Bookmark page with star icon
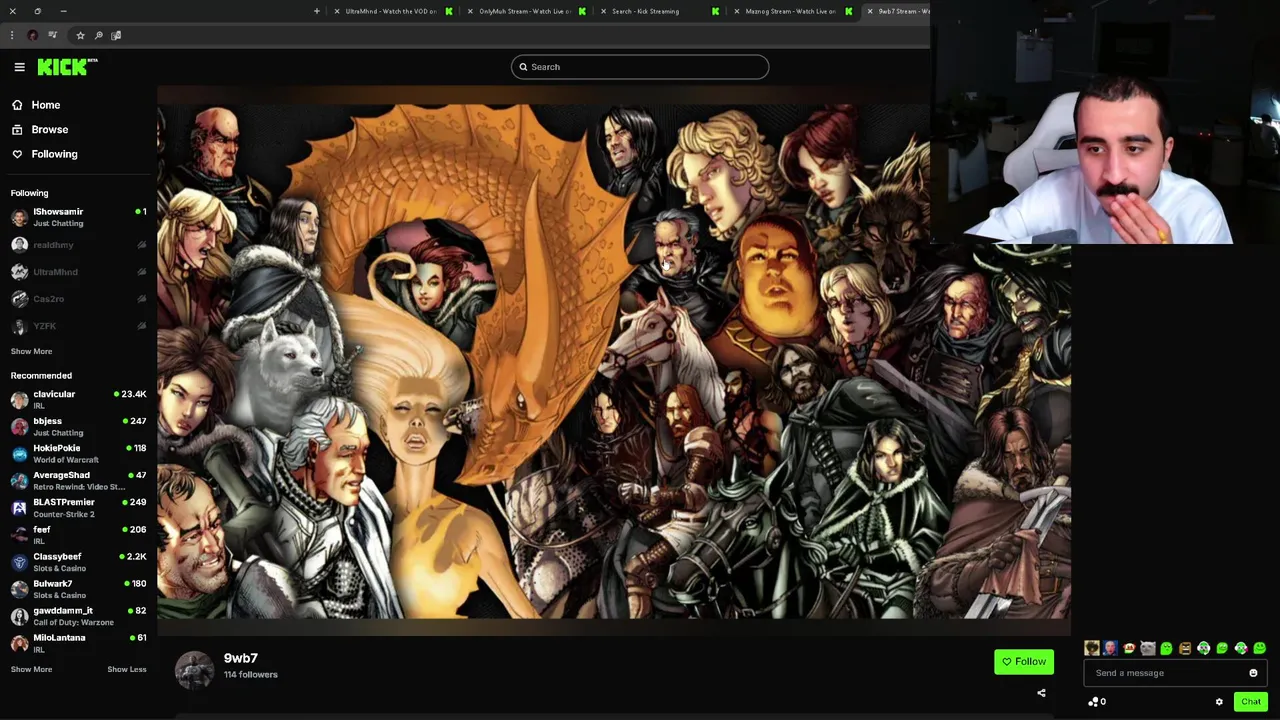Viewport: 1280px width, 720px height. 80,35
